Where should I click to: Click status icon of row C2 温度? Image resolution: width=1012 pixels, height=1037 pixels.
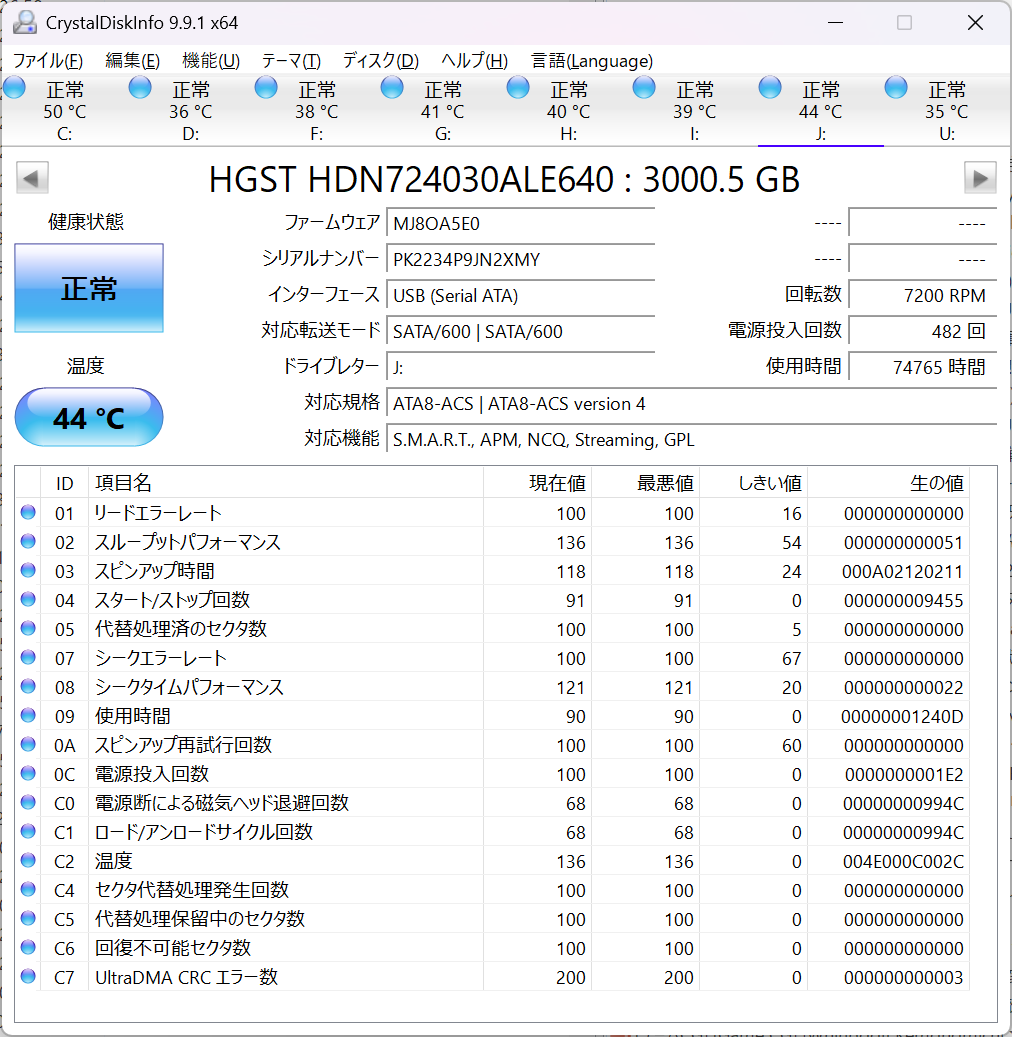point(28,860)
